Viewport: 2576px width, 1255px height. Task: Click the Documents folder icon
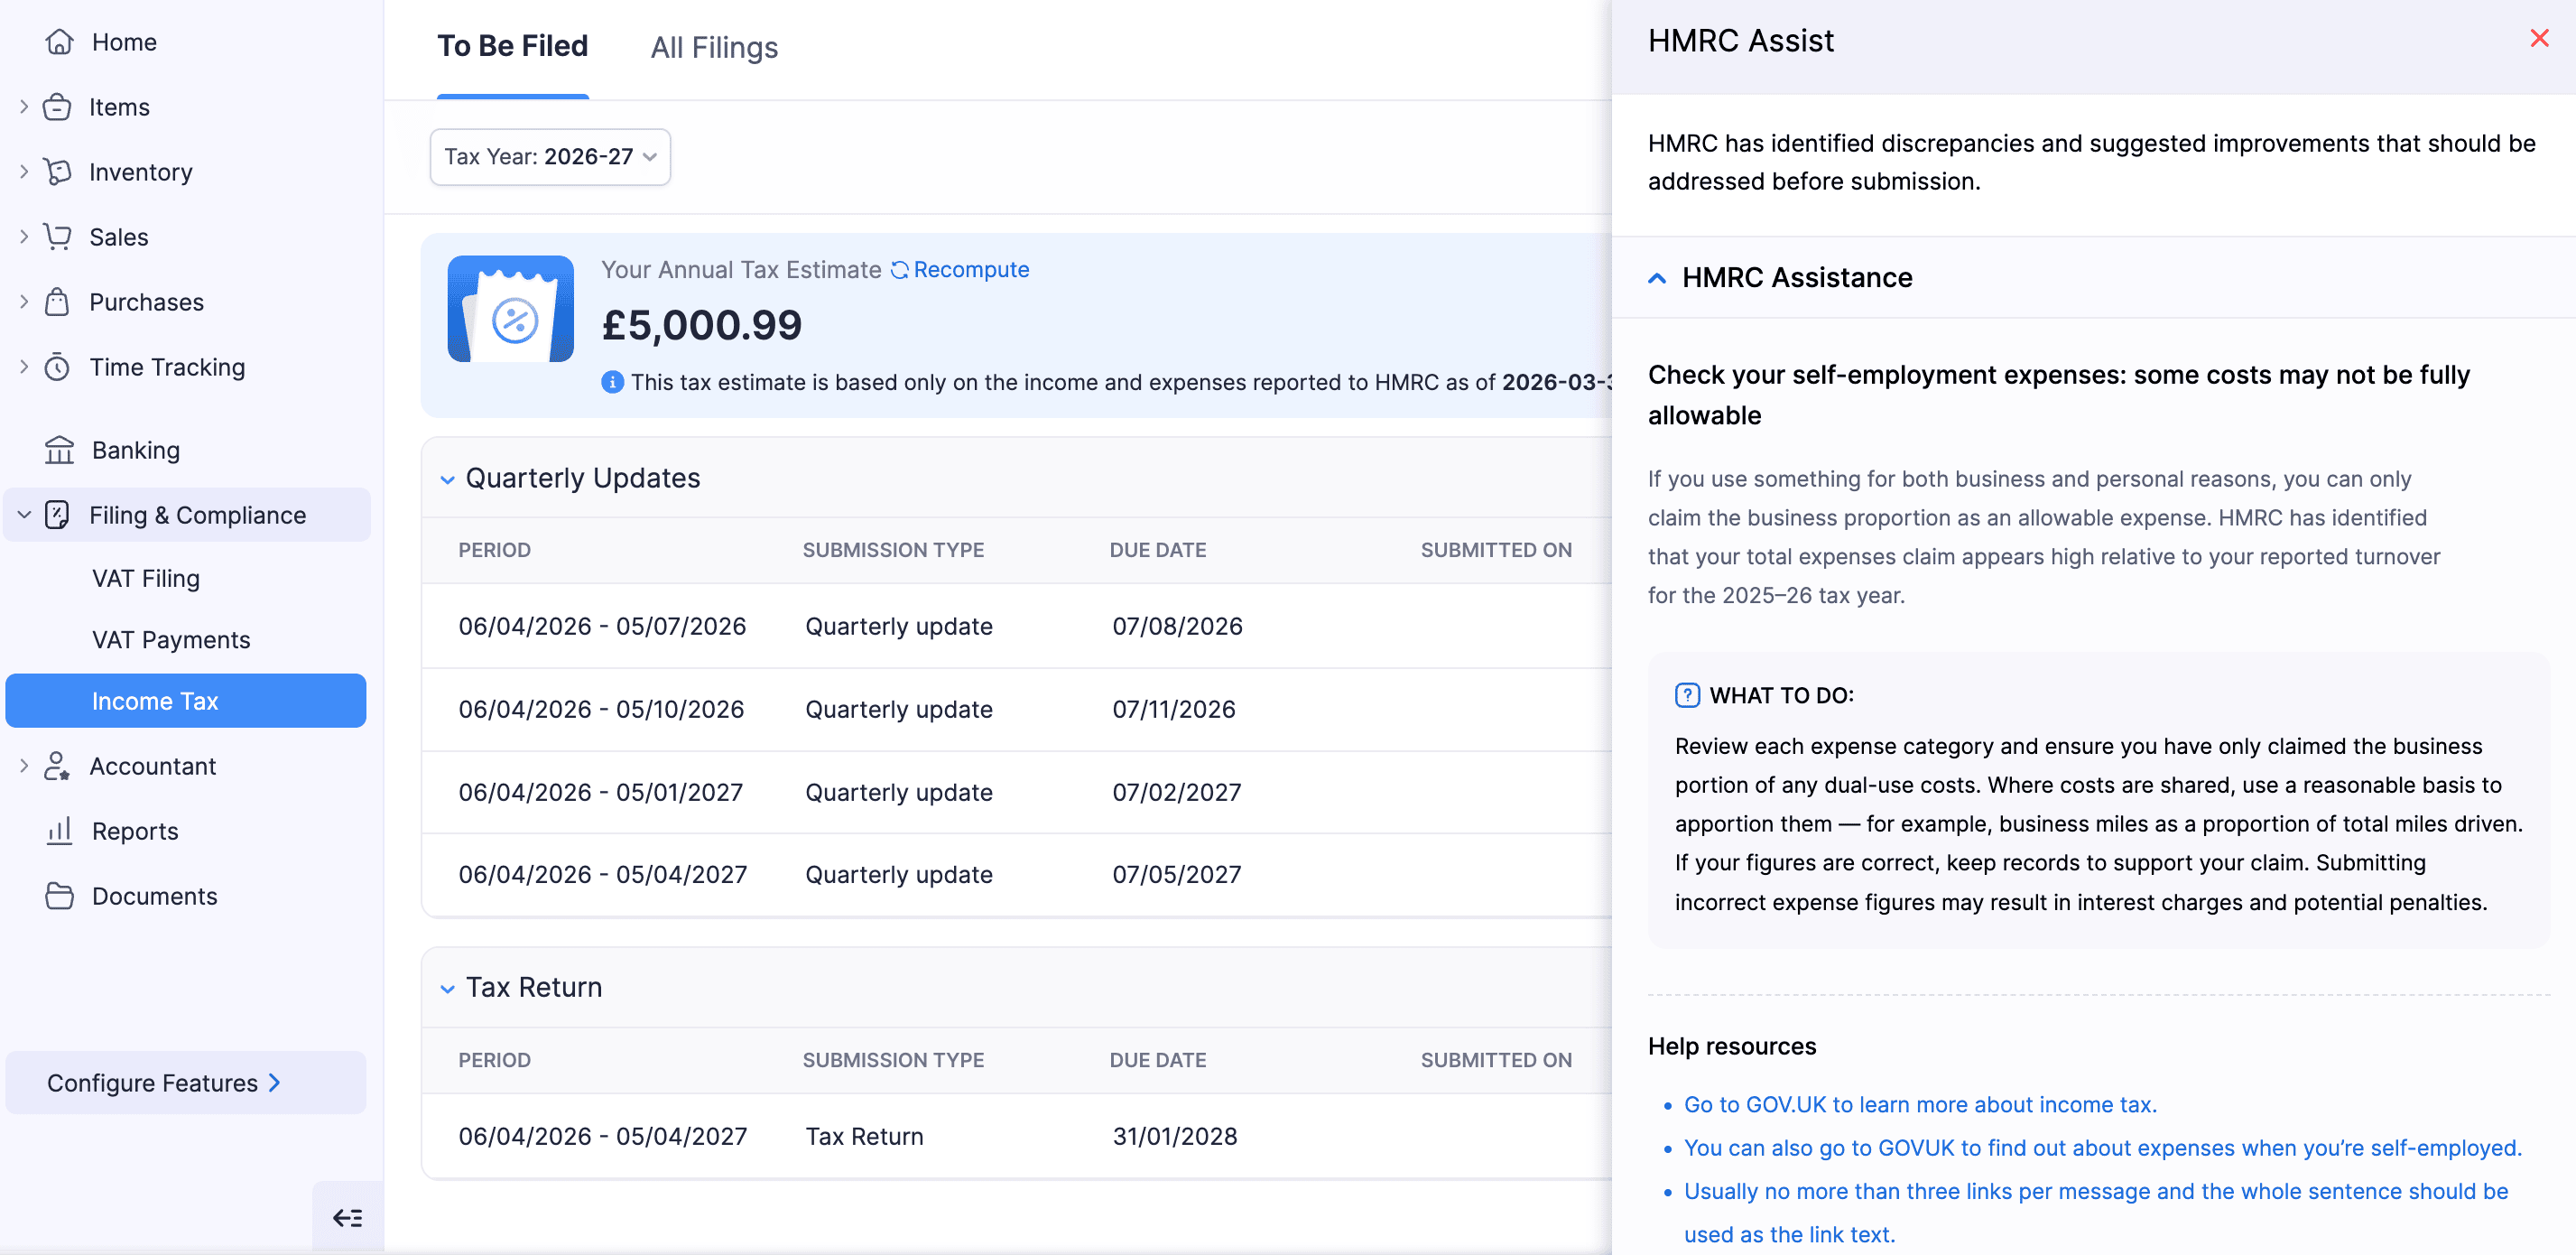pyautogui.click(x=59, y=896)
